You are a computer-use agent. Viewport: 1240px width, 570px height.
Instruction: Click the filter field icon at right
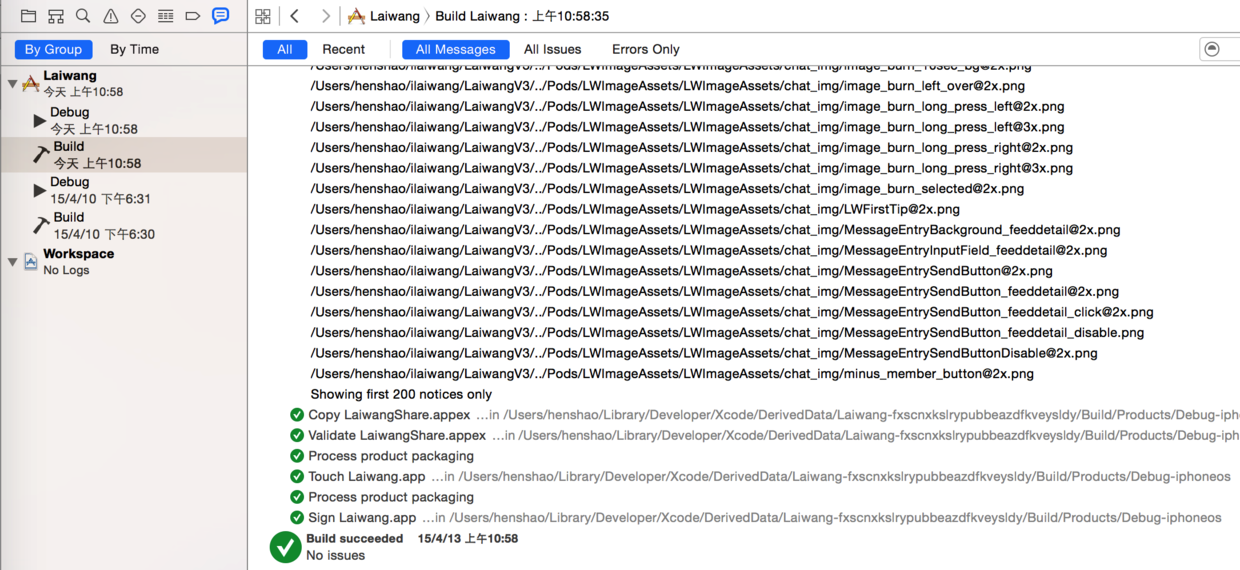point(1212,49)
